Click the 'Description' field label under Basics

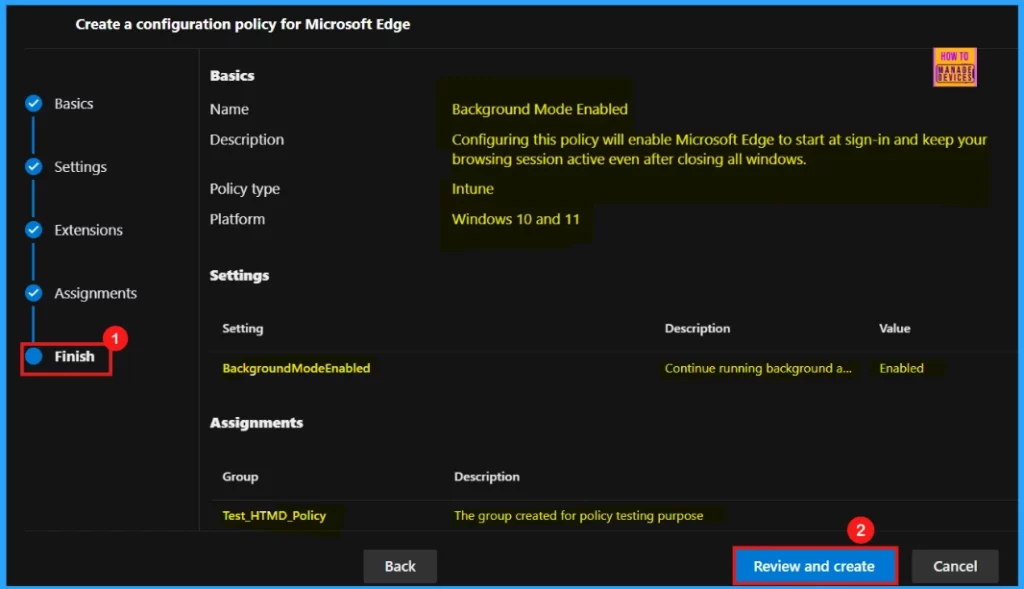pos(246,140)
